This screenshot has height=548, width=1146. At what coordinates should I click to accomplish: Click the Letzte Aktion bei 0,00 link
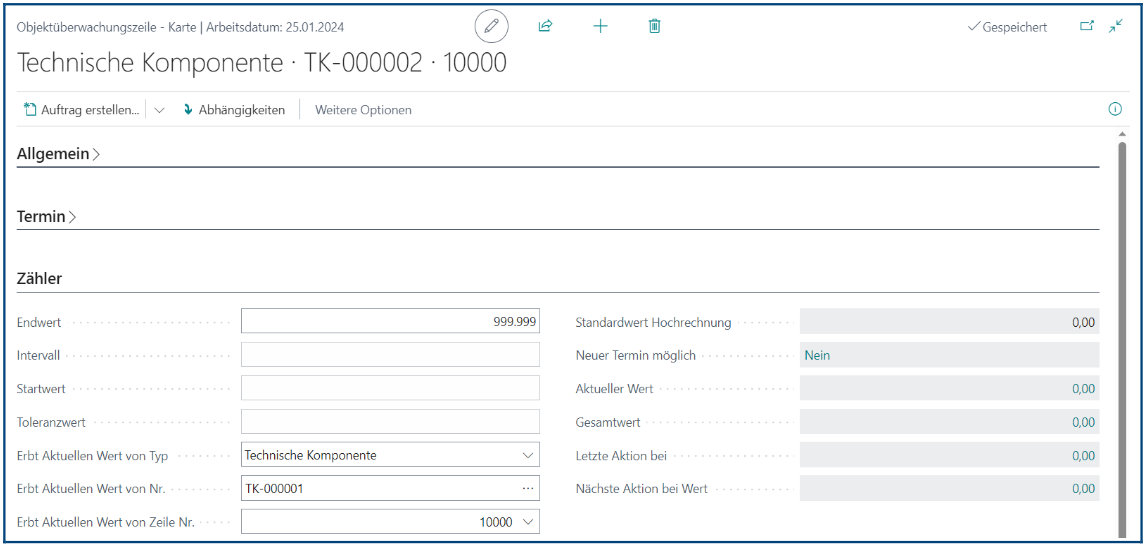1083,456
